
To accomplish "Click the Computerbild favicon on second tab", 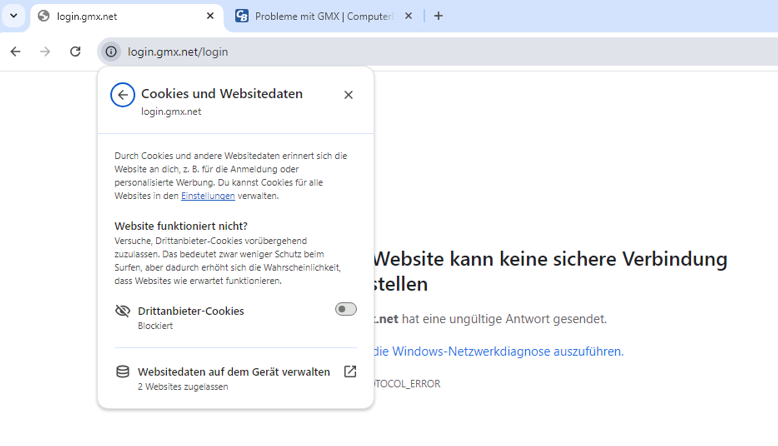I will tap(242, 16).
